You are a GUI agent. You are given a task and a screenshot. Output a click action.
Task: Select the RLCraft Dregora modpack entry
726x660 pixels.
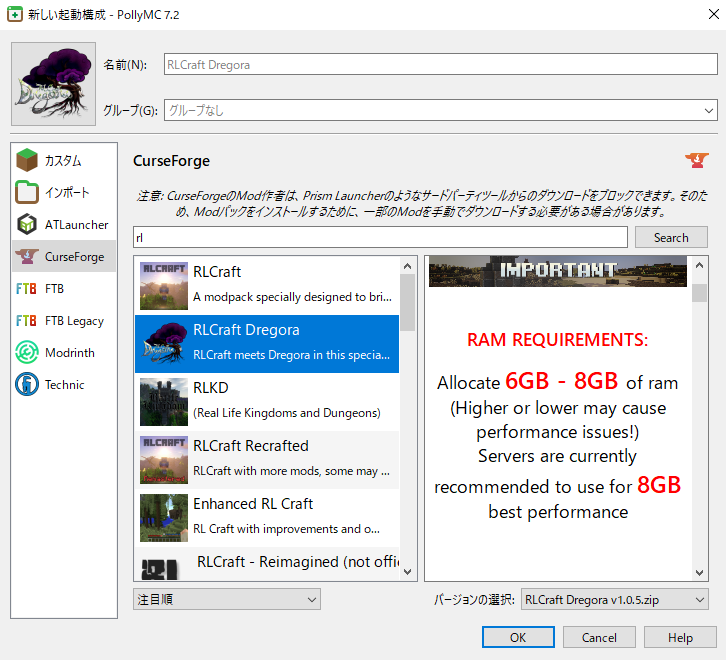coord(267,344)
